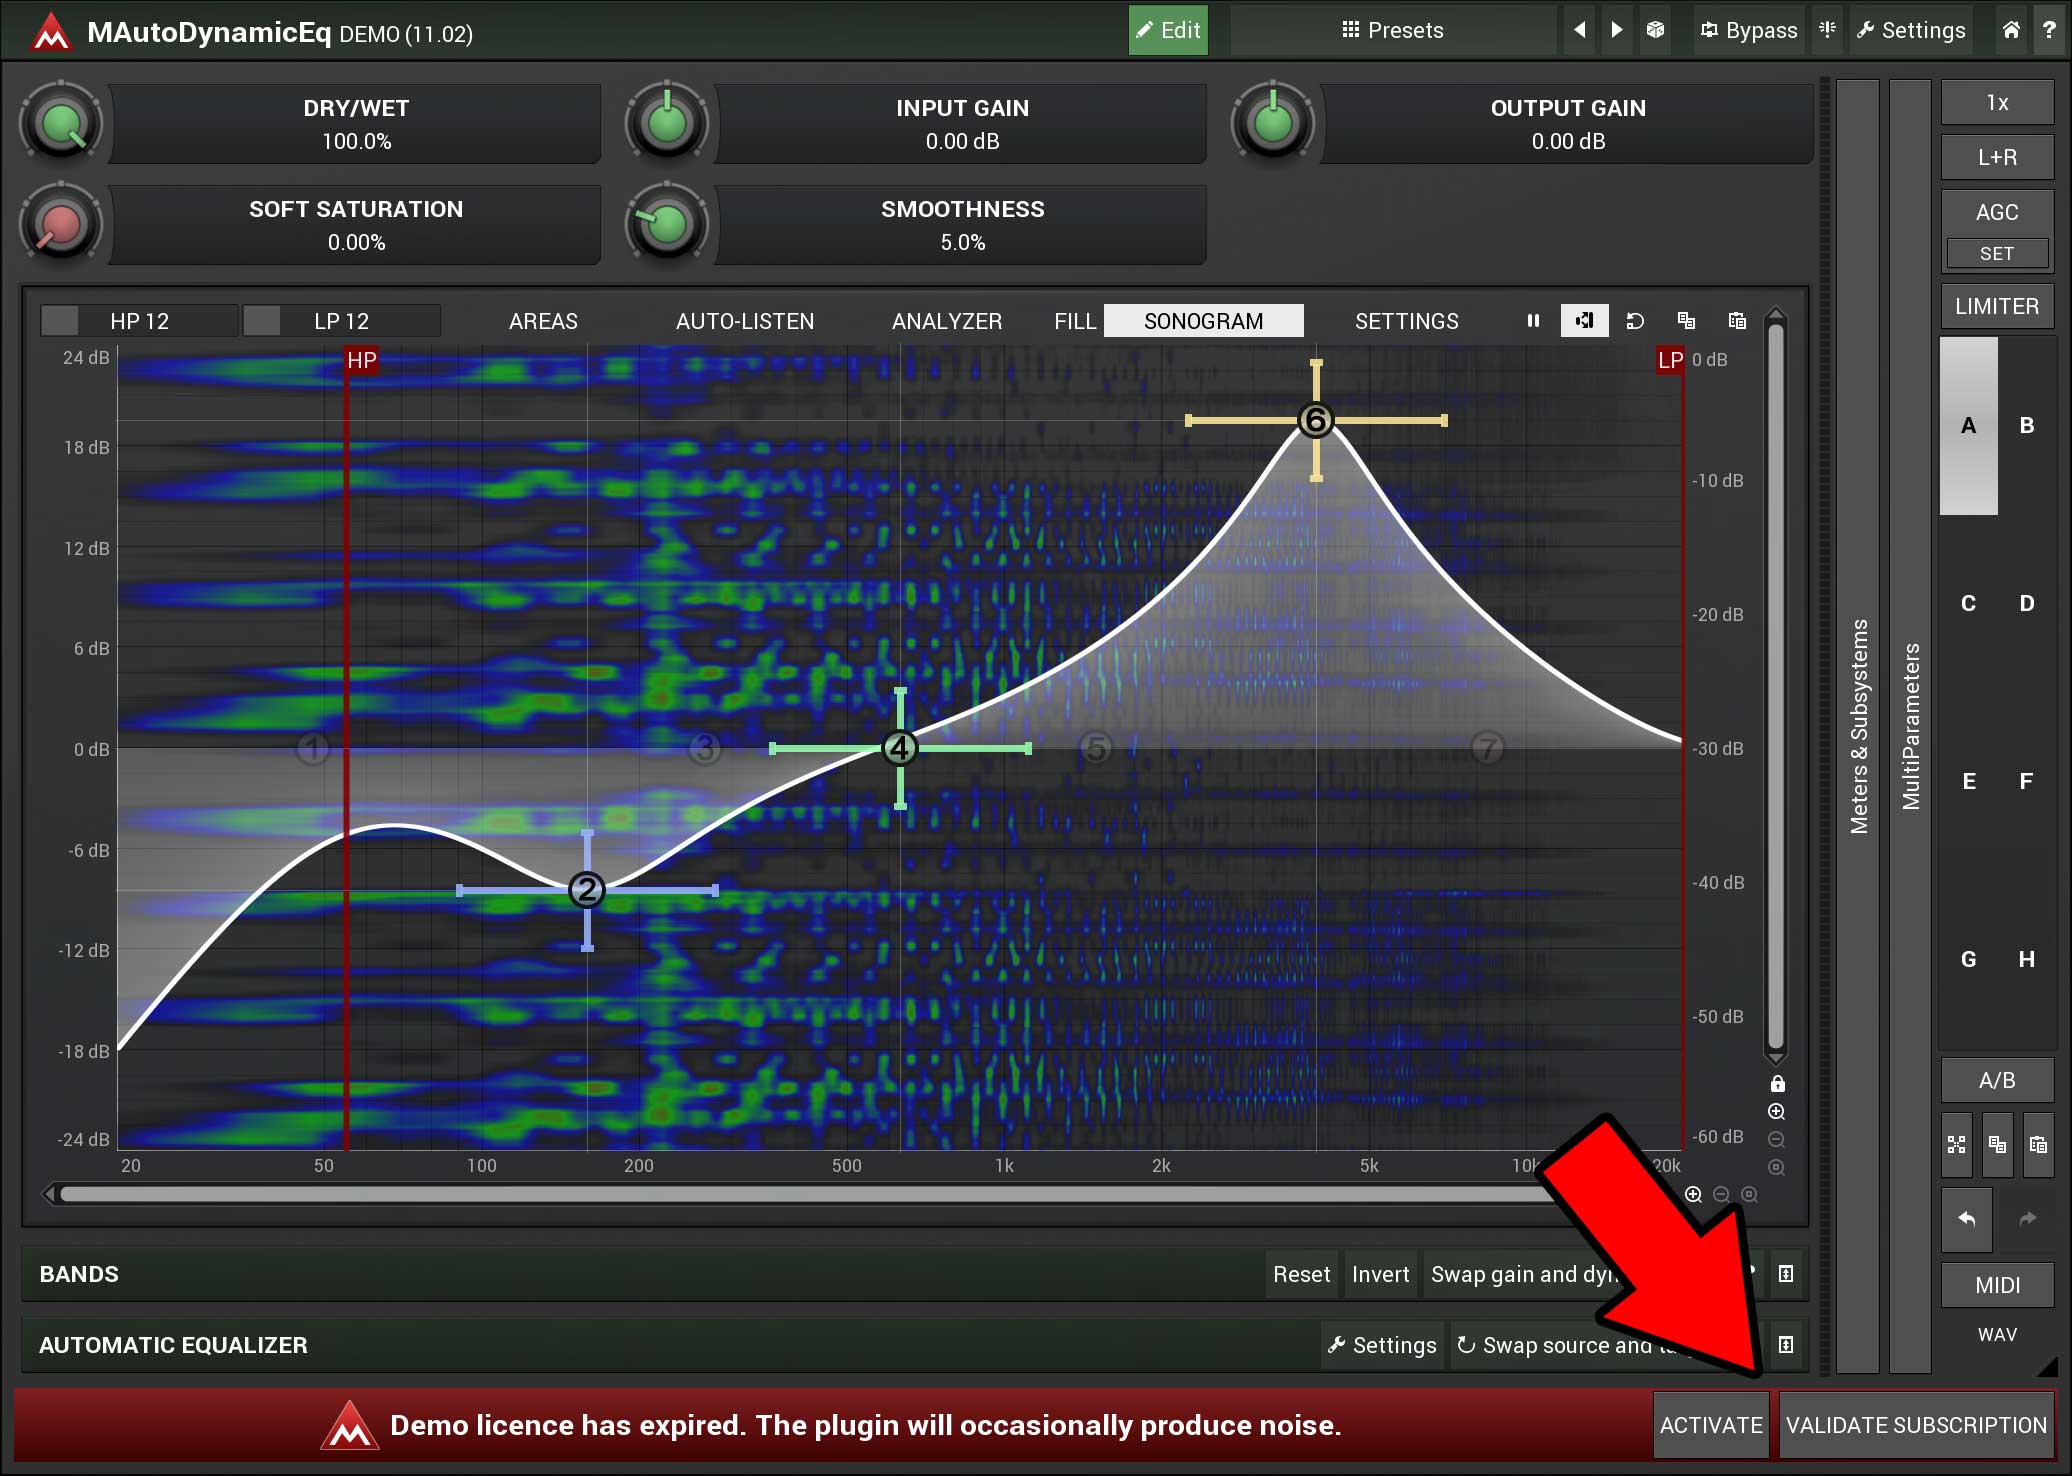Open the Presets dropdown

(x=1392, y=30)
